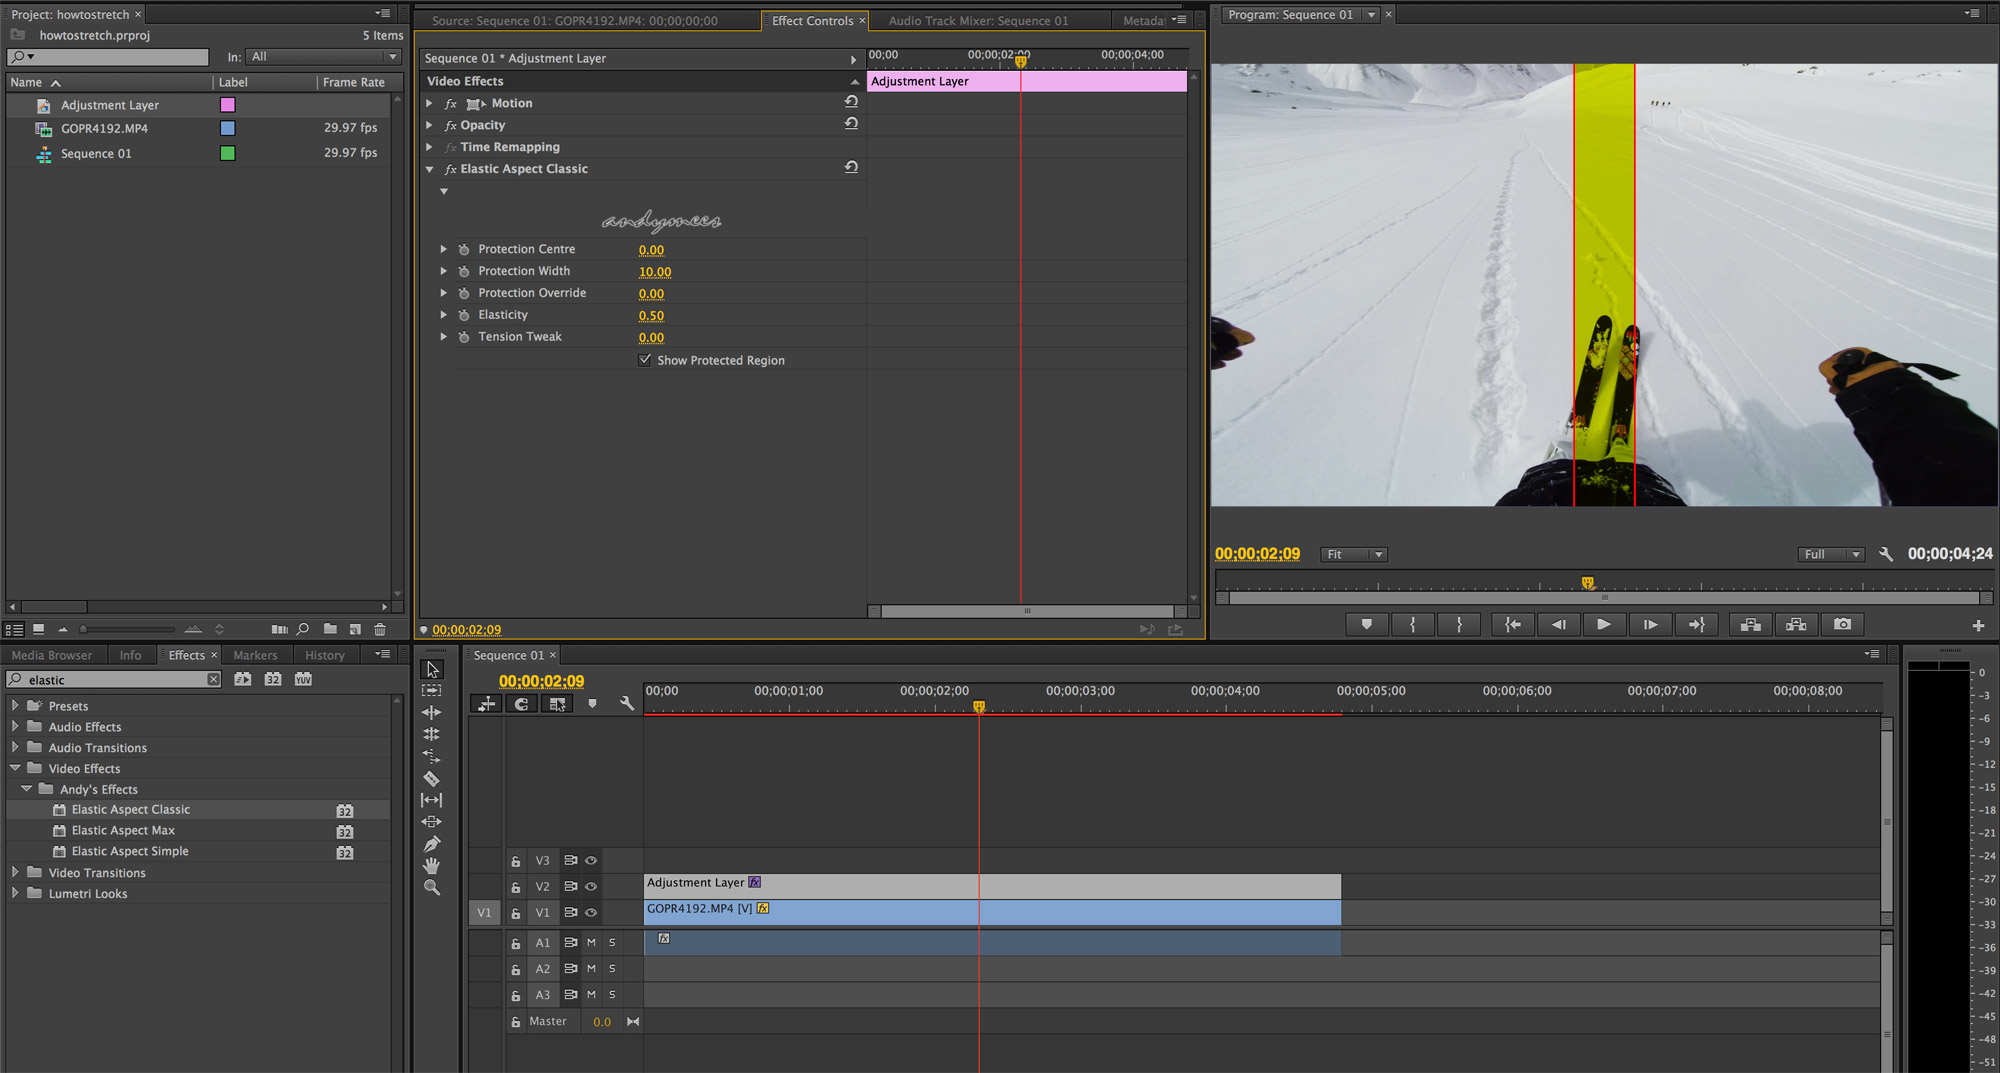Expand the Motion effect properties
Screen dimensions: 2000x1073
pos(429,103)
